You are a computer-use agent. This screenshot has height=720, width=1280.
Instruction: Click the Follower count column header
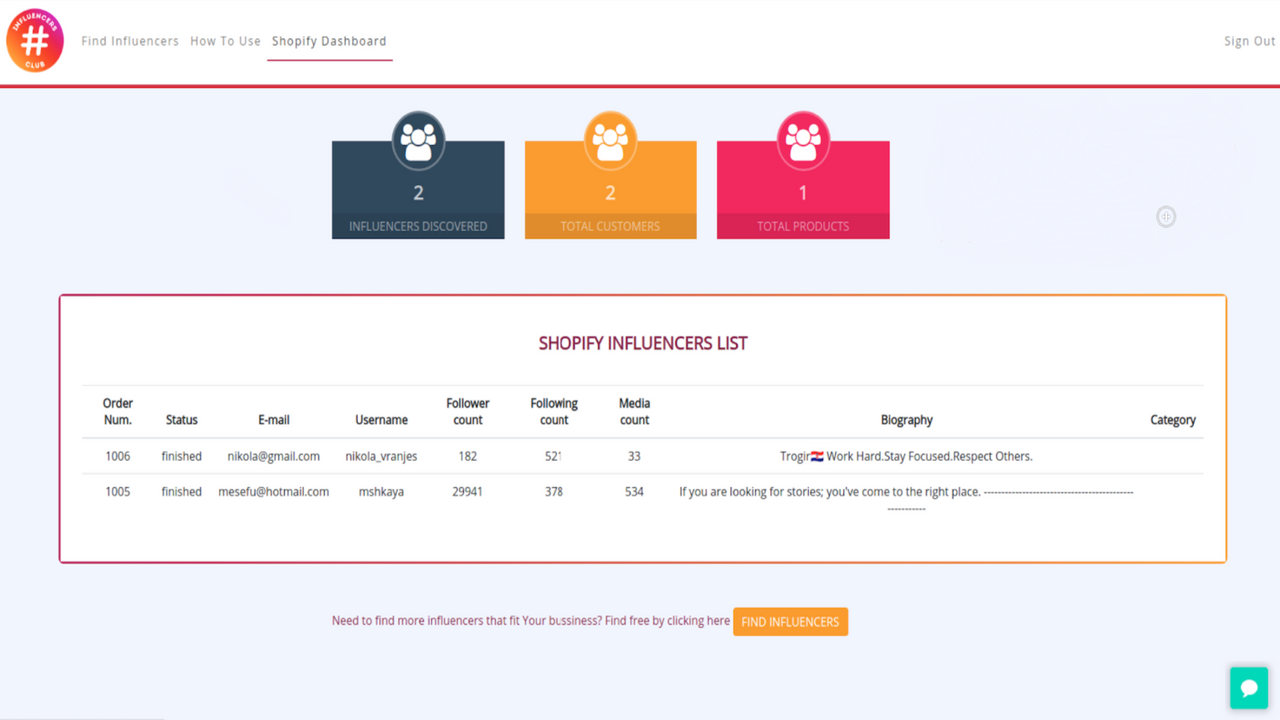(x=468, y=411)
